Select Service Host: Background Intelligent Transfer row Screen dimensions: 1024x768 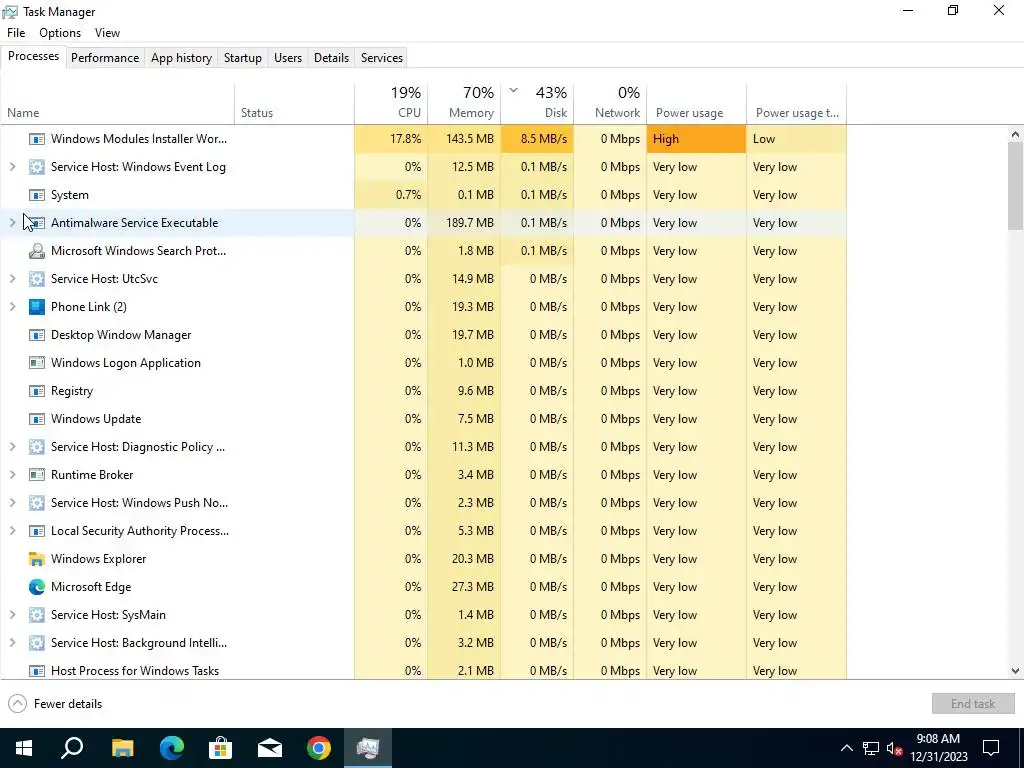click(424, 643)
